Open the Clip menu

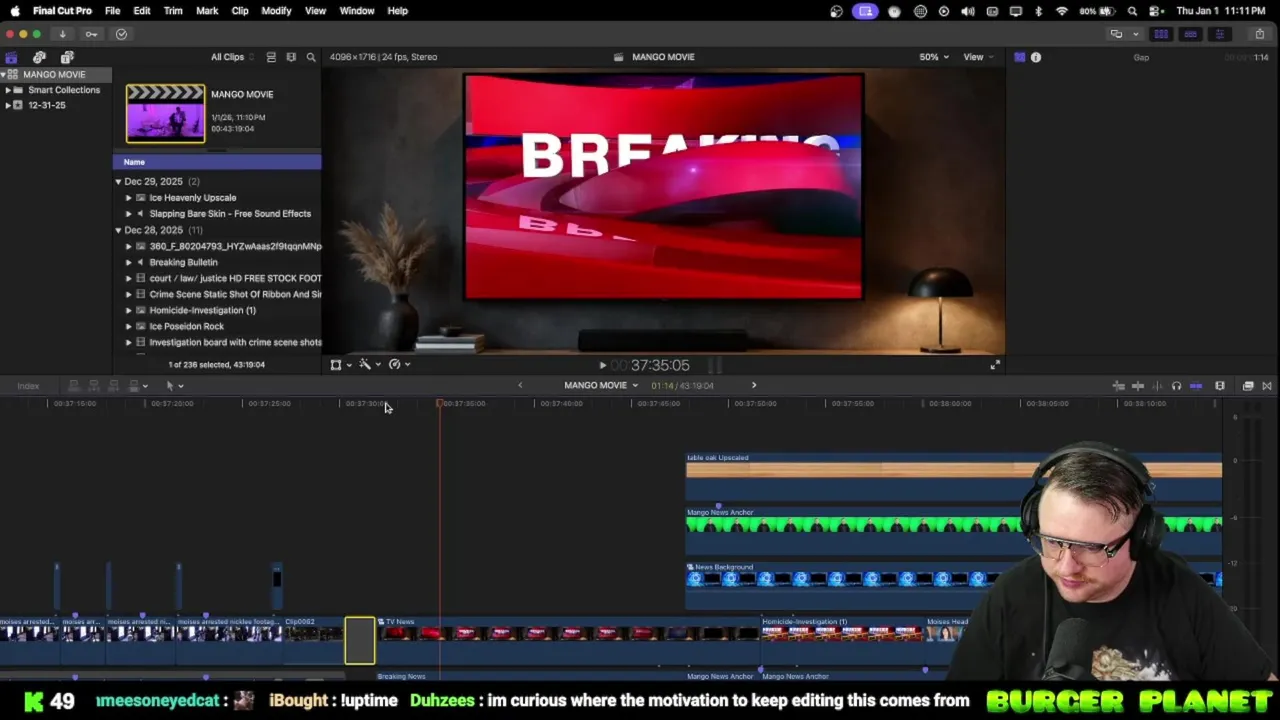pos(240,11)
